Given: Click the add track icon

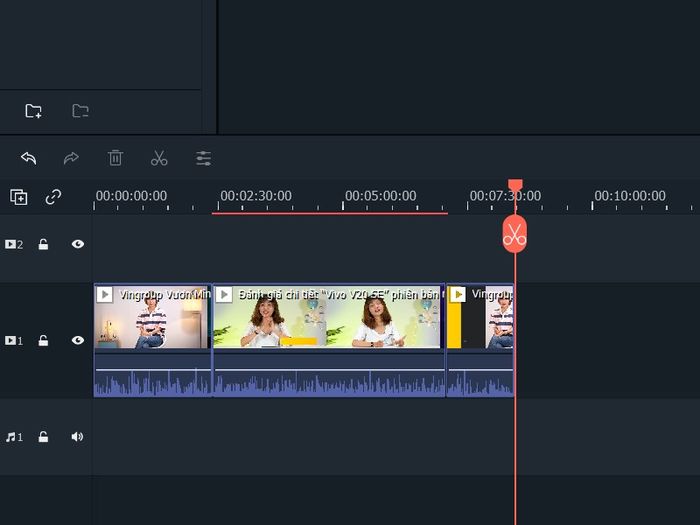Looking at the screenshot, I should [19, 196].
